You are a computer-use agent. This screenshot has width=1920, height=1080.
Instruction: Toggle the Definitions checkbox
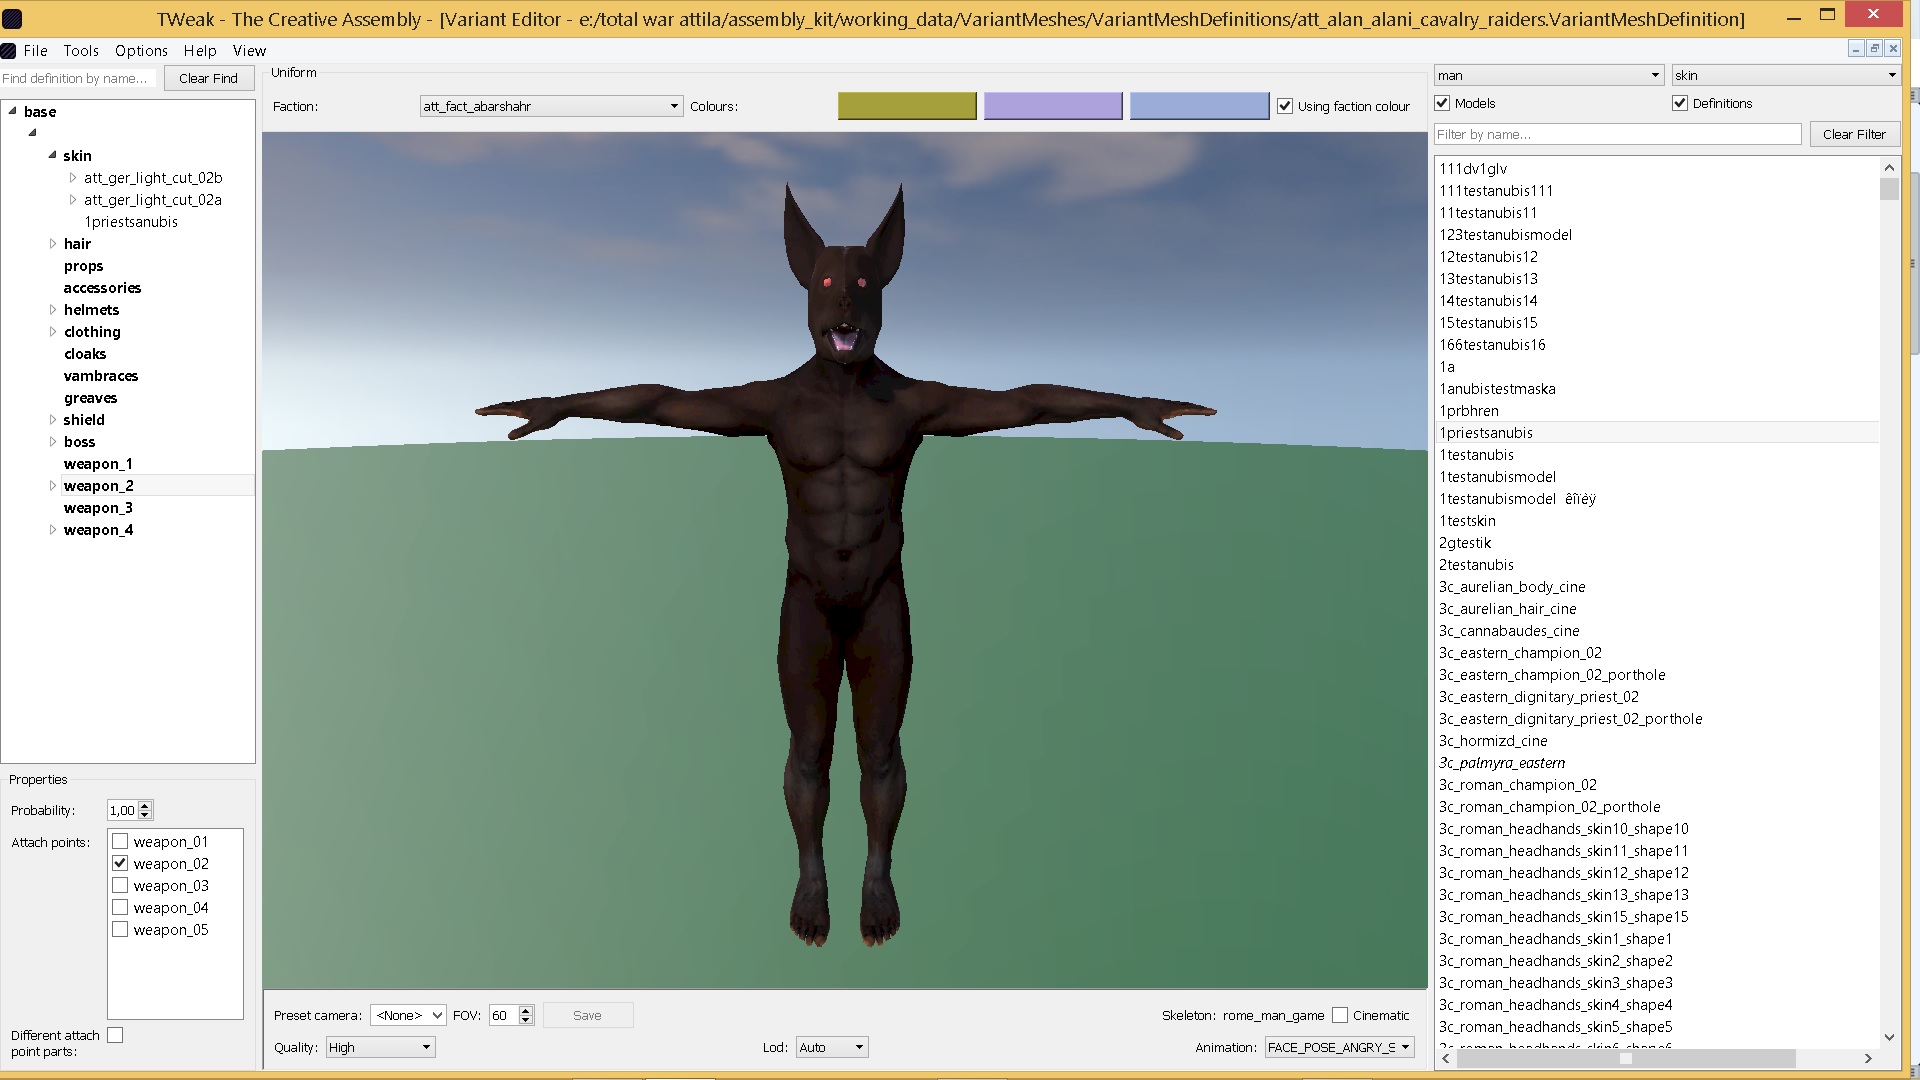[1680, 103]
